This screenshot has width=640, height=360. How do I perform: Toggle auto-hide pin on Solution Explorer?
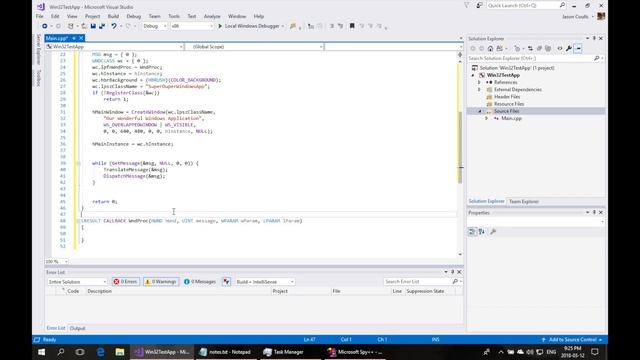click(x=594, y=38)
